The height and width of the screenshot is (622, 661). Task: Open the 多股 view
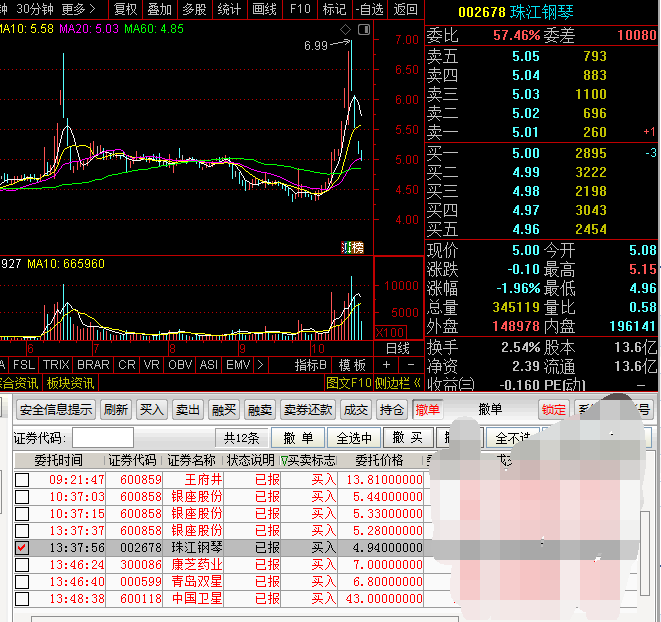194,9
